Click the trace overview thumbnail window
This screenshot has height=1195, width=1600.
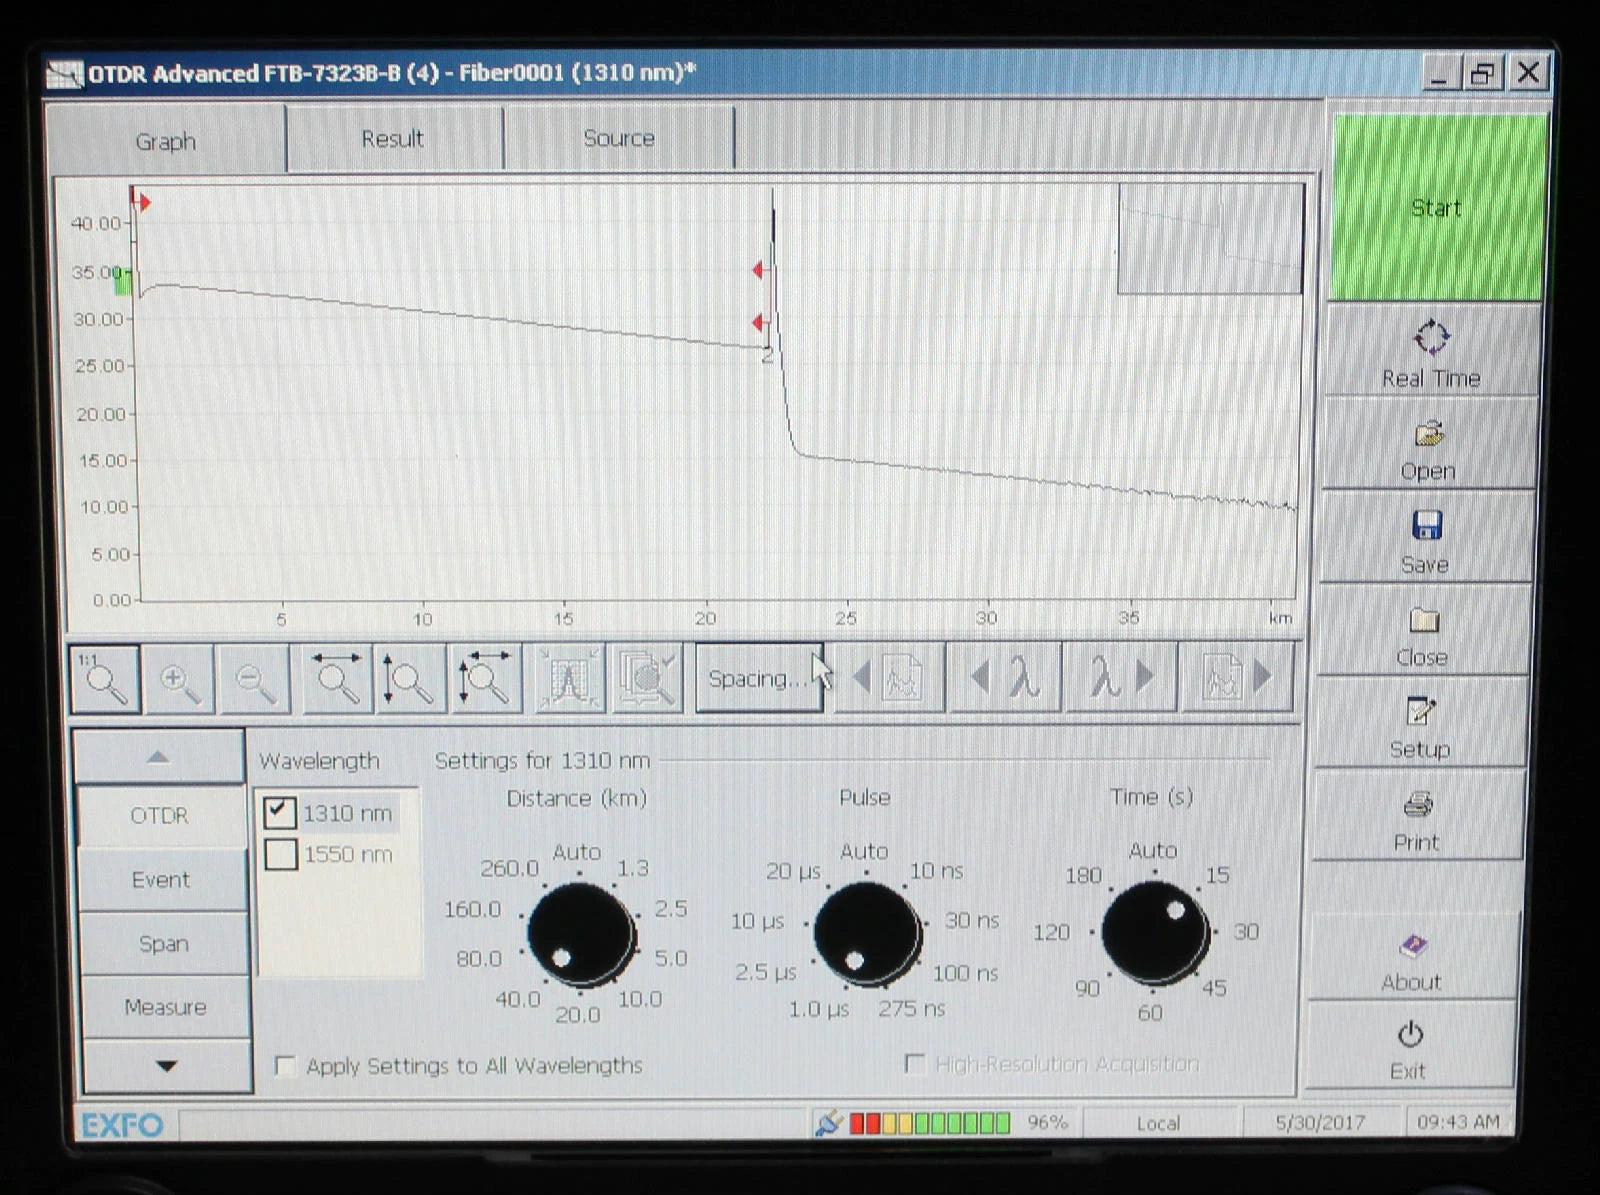tap(1210, 238)
